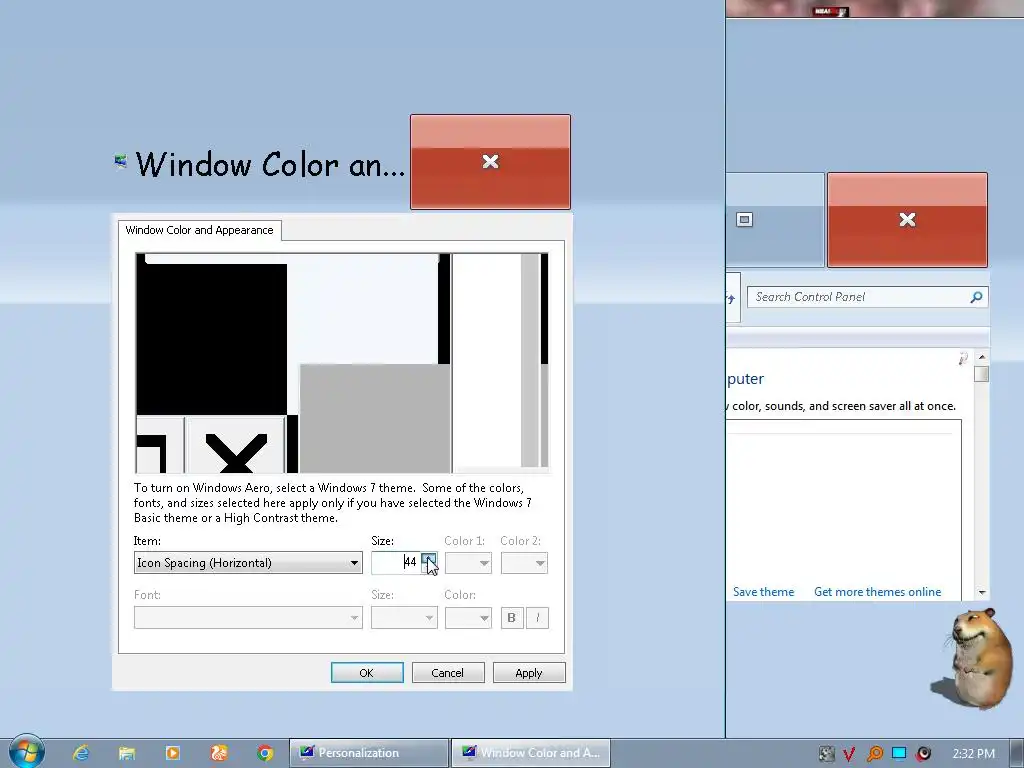Screen dimensions: 1024x768
Task: Click the appearance preview thumbnail area
Action: tap(342, 362)
